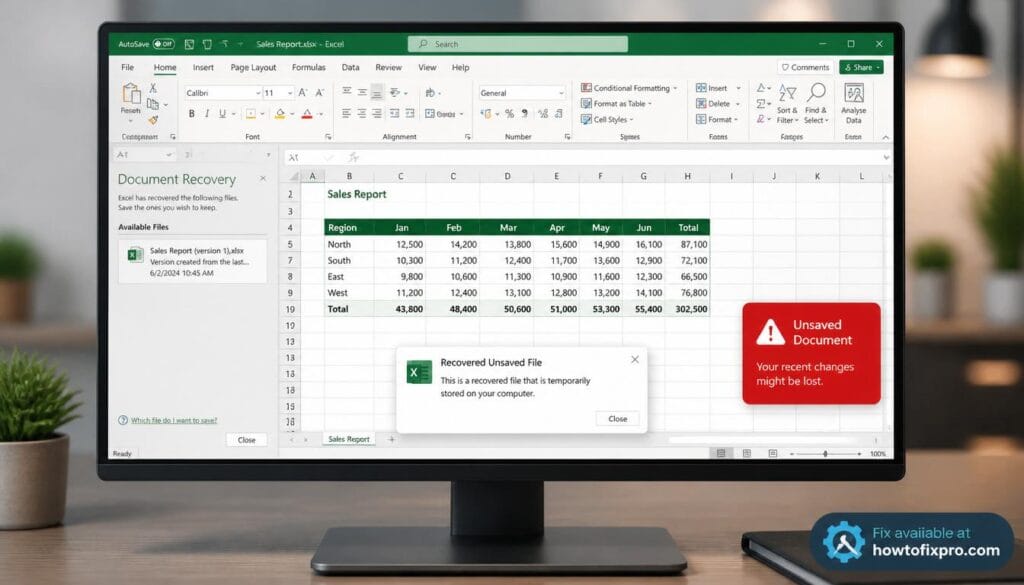The width and height of the screenshot is (1024, 585).
Task: Switch to the Insert ribbon tab
Action: click(203, 67)
